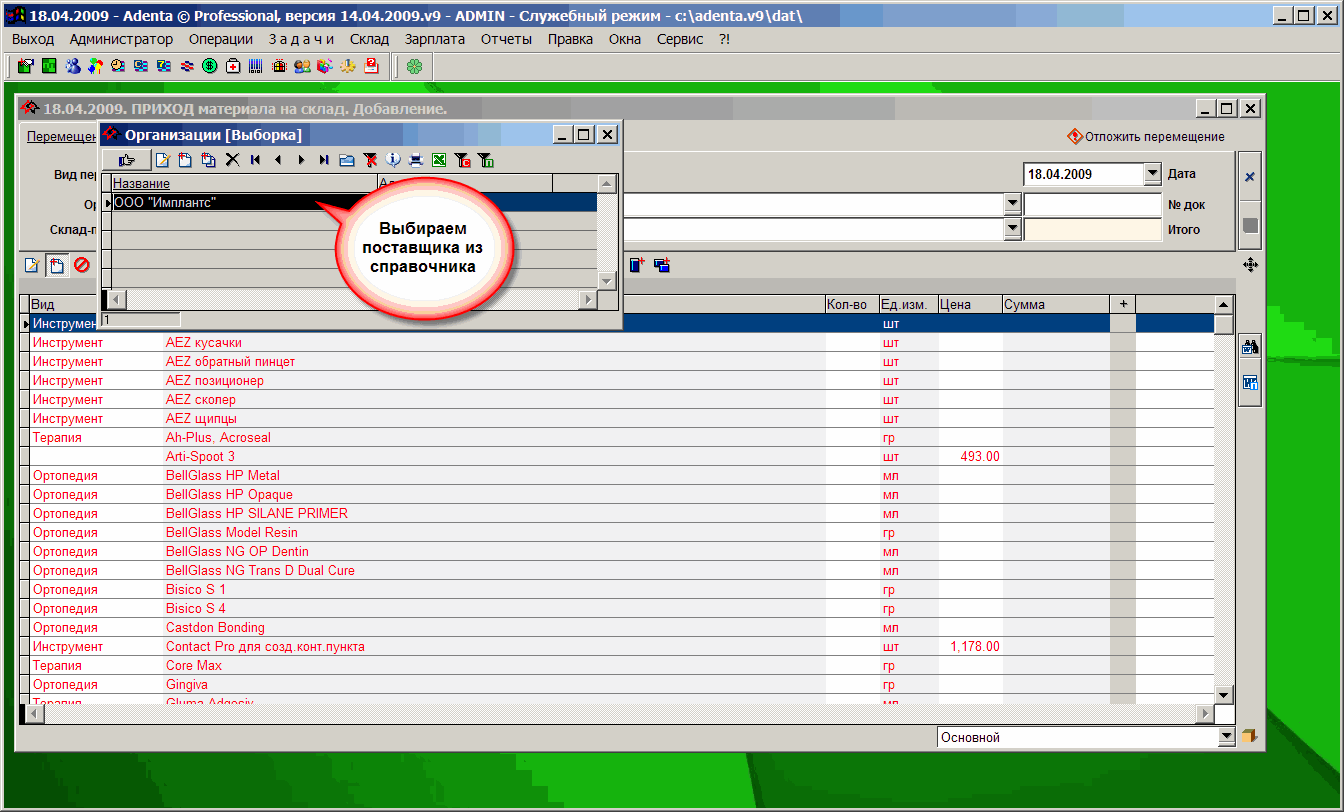Screen dimensions: 1344x812
Task: Jump to first record in Организации list
Action: point(256,160)
